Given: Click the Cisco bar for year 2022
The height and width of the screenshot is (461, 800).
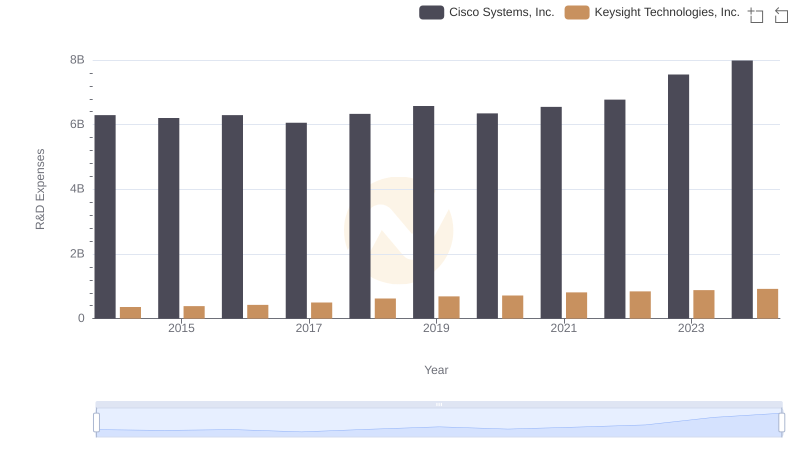Looking at the screenshot, I should tap(615, 209).
